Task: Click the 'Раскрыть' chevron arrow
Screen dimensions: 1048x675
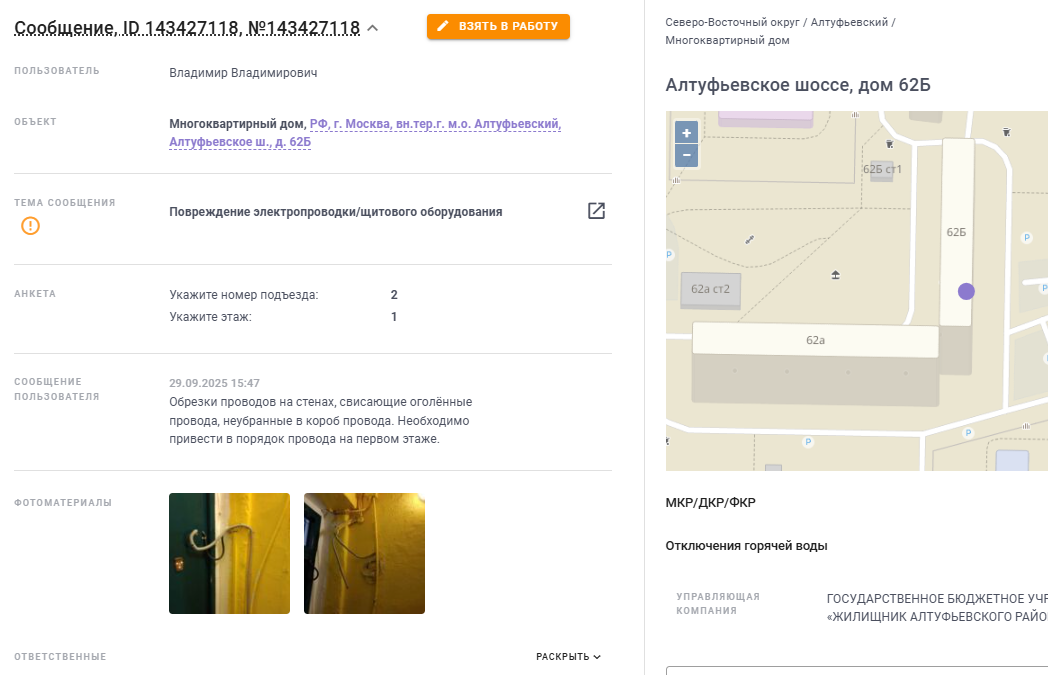Action: [x=597, y=657]
